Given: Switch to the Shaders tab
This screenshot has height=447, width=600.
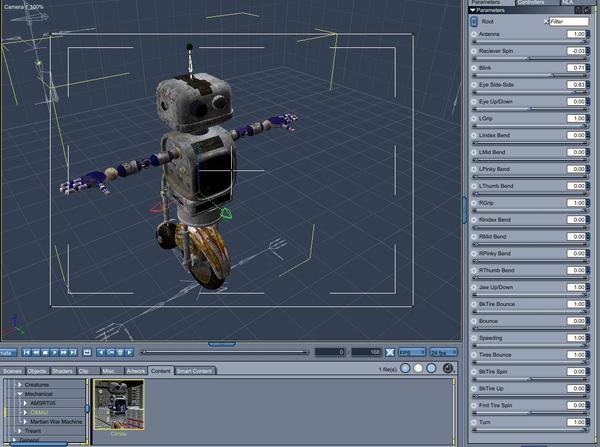Looking at the screenshot, I should point(62,371).
